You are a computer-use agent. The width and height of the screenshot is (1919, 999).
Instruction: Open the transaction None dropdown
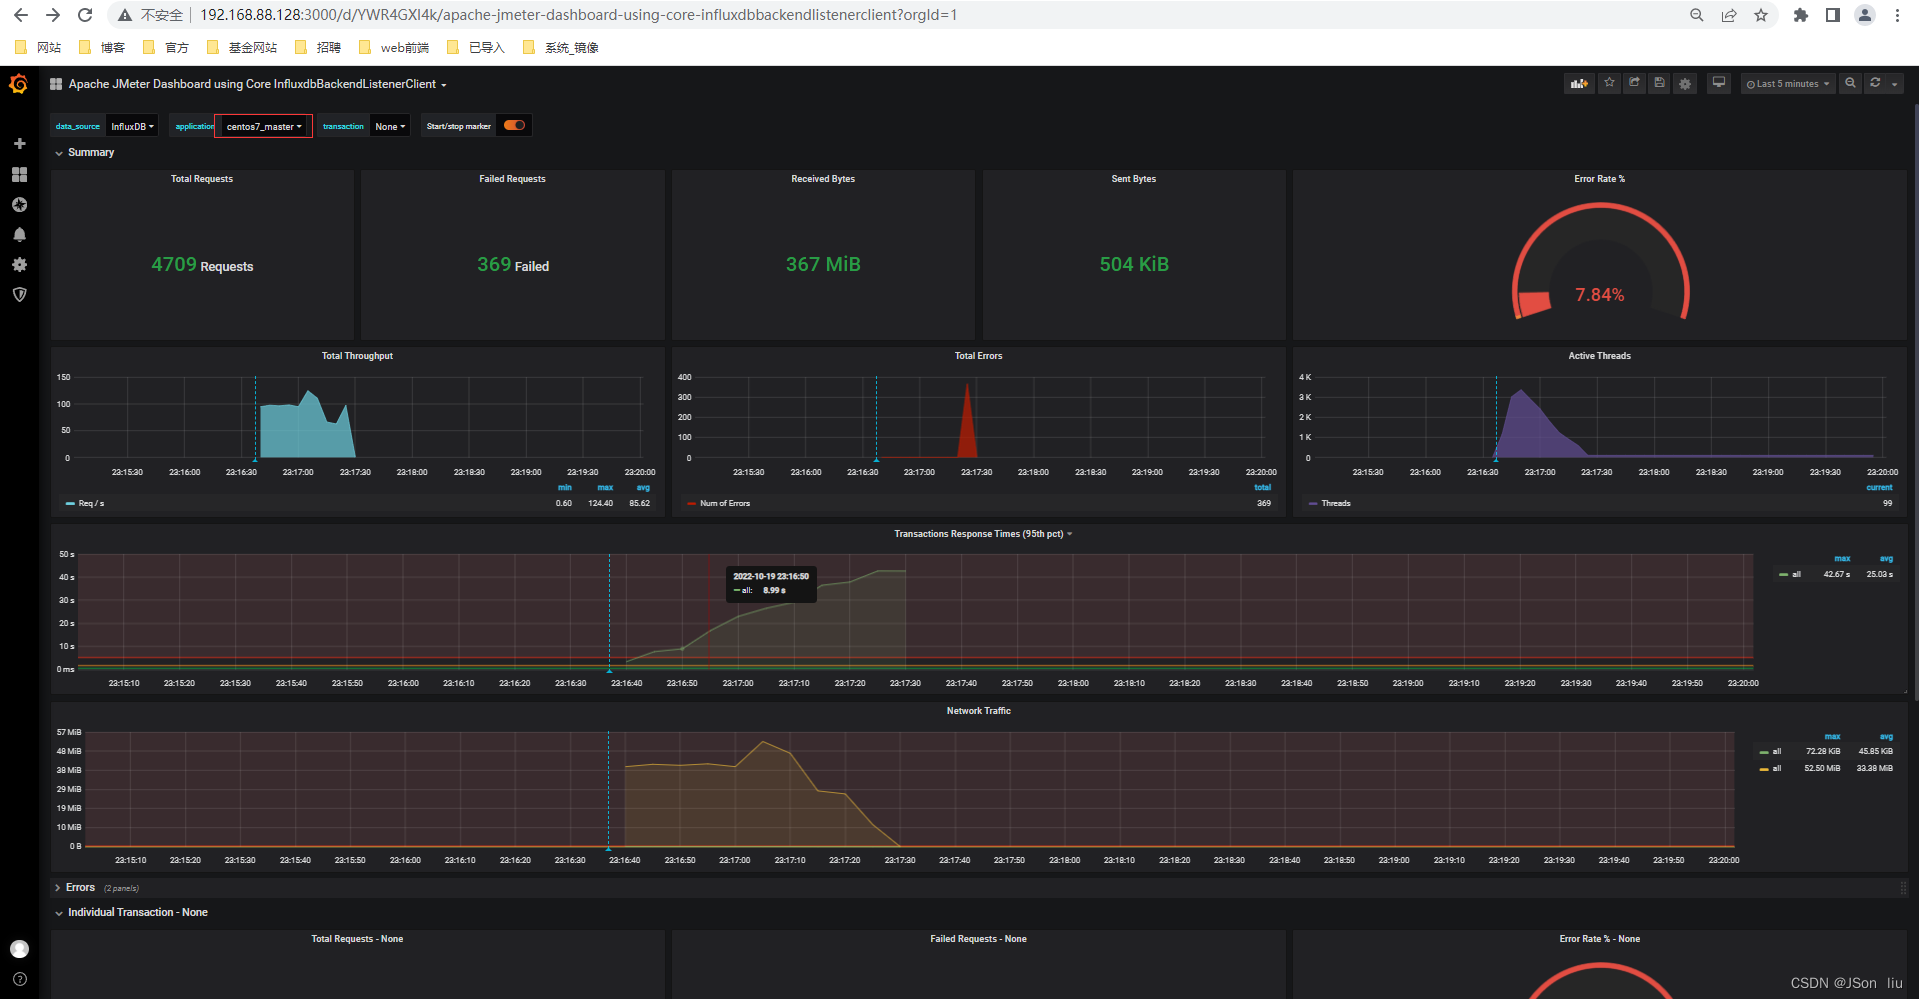390,126
